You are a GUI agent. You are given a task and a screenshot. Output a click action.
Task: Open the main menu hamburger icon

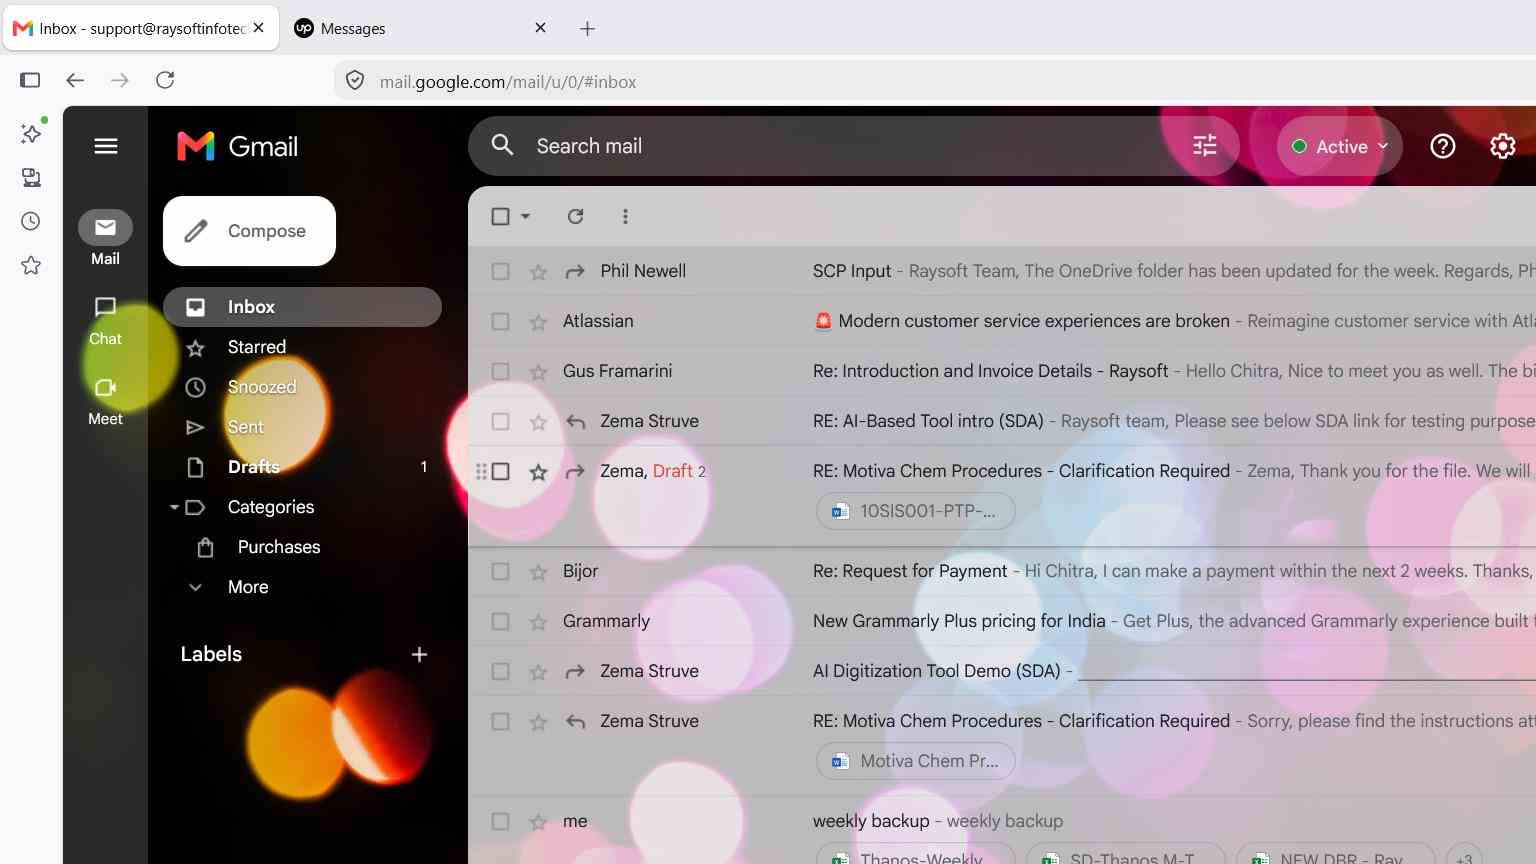[x=106, y=146]
